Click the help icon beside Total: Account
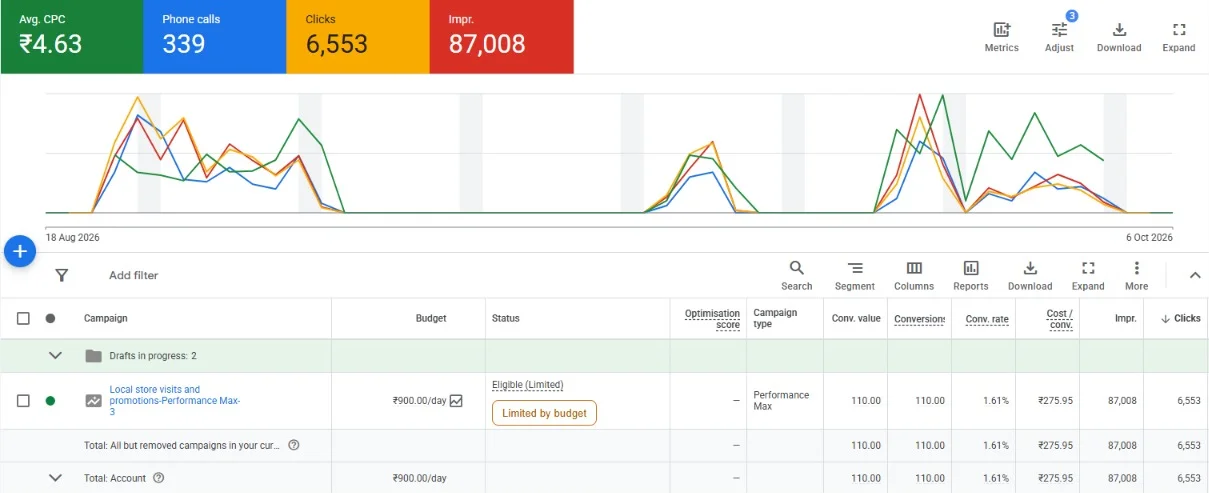Viewport: 1209px width, 493px height. coord(158,478)
